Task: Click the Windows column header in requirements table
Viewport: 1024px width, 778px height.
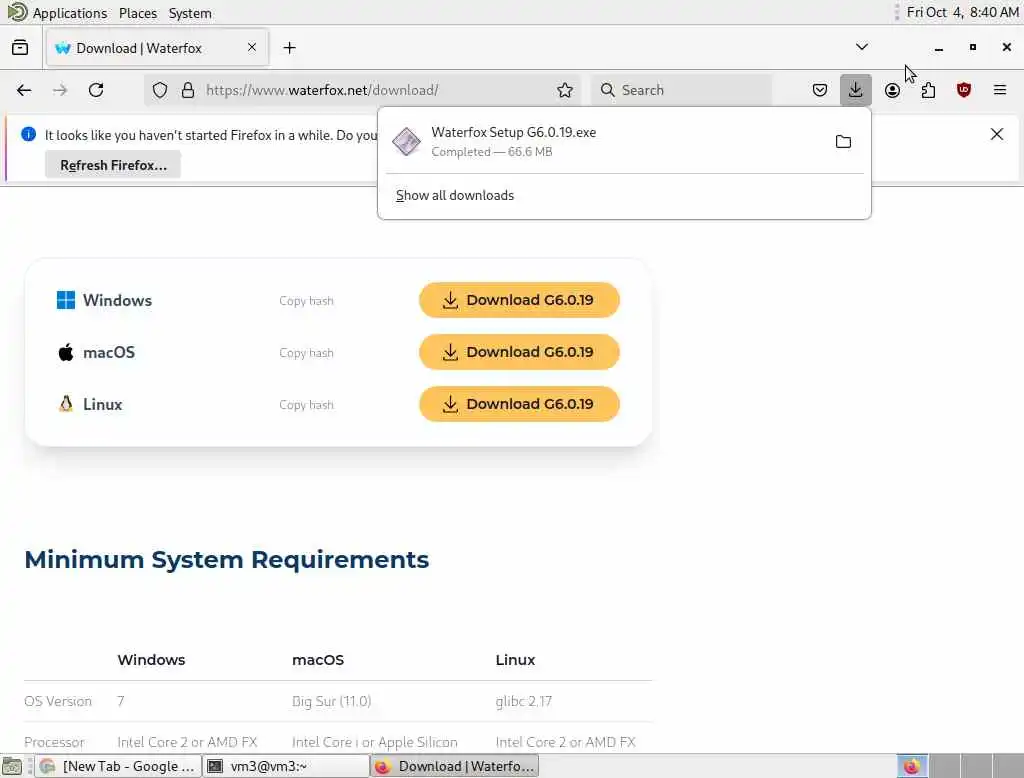Action: coord(152,660)
